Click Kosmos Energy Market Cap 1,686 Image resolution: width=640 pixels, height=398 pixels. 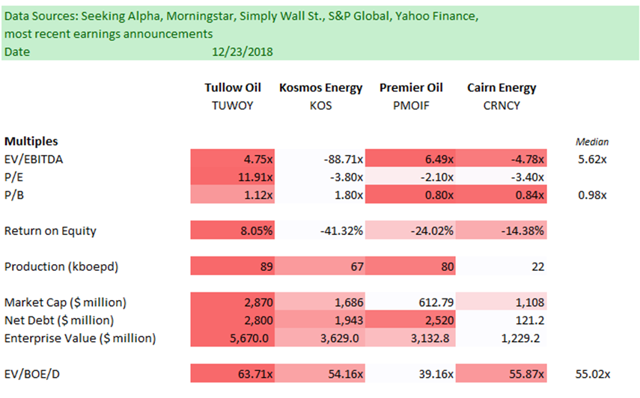320,302
